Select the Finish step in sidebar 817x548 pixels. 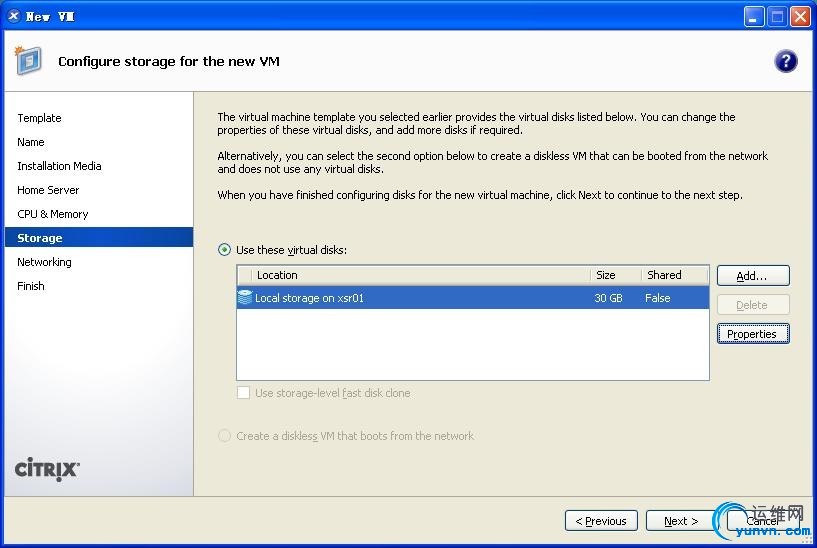(31, 286)
